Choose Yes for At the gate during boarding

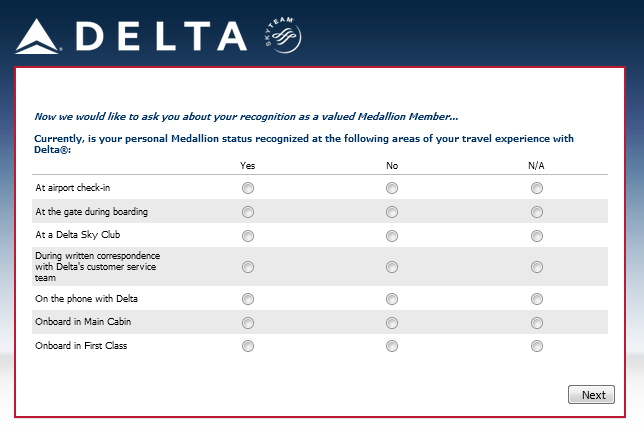(x=248, y=212)
